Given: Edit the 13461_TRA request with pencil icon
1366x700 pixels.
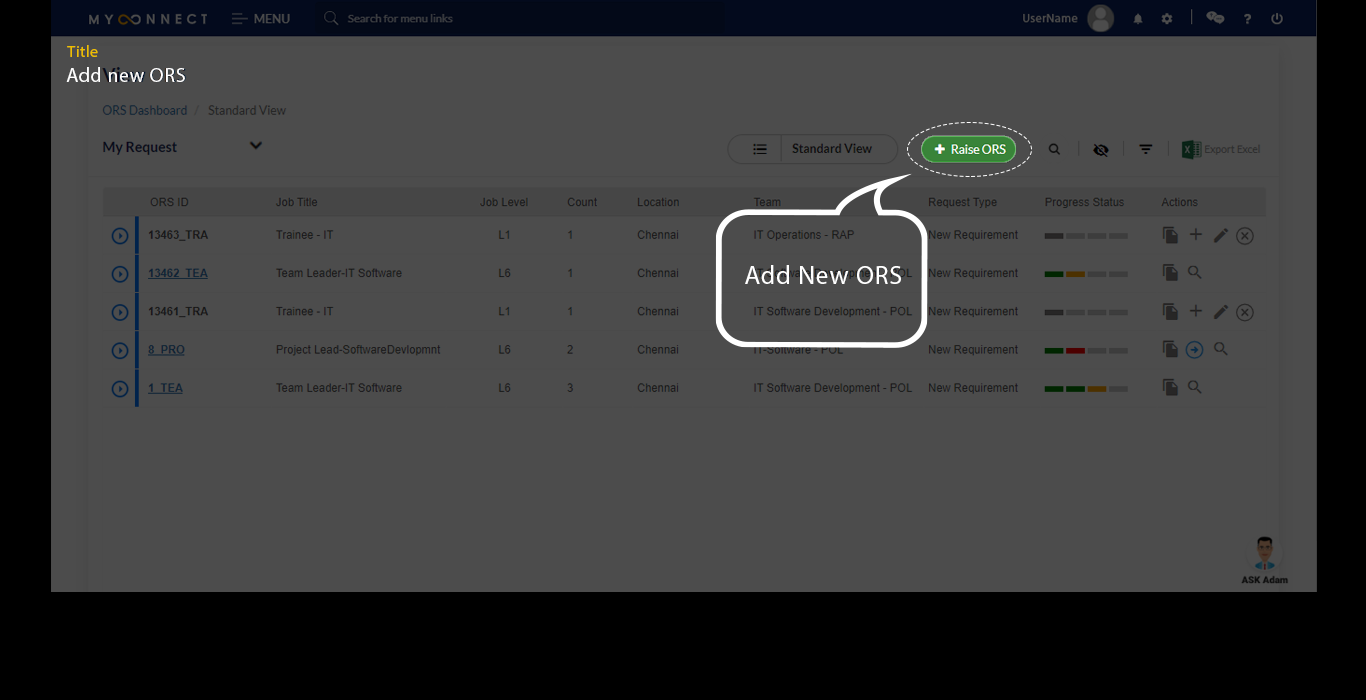Looking at the screenshot, I should click(x=1220, y=312).
